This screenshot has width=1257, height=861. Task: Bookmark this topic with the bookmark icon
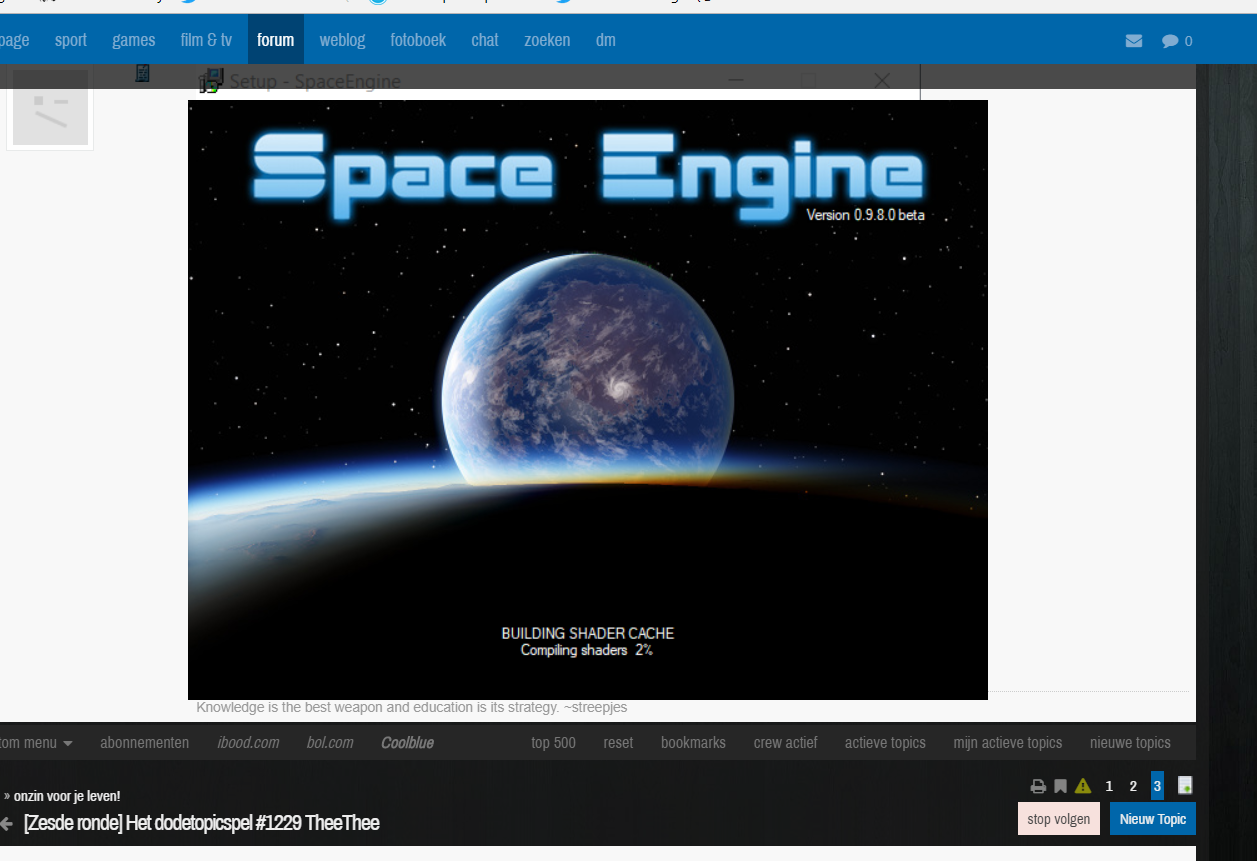click(1060, 786)
